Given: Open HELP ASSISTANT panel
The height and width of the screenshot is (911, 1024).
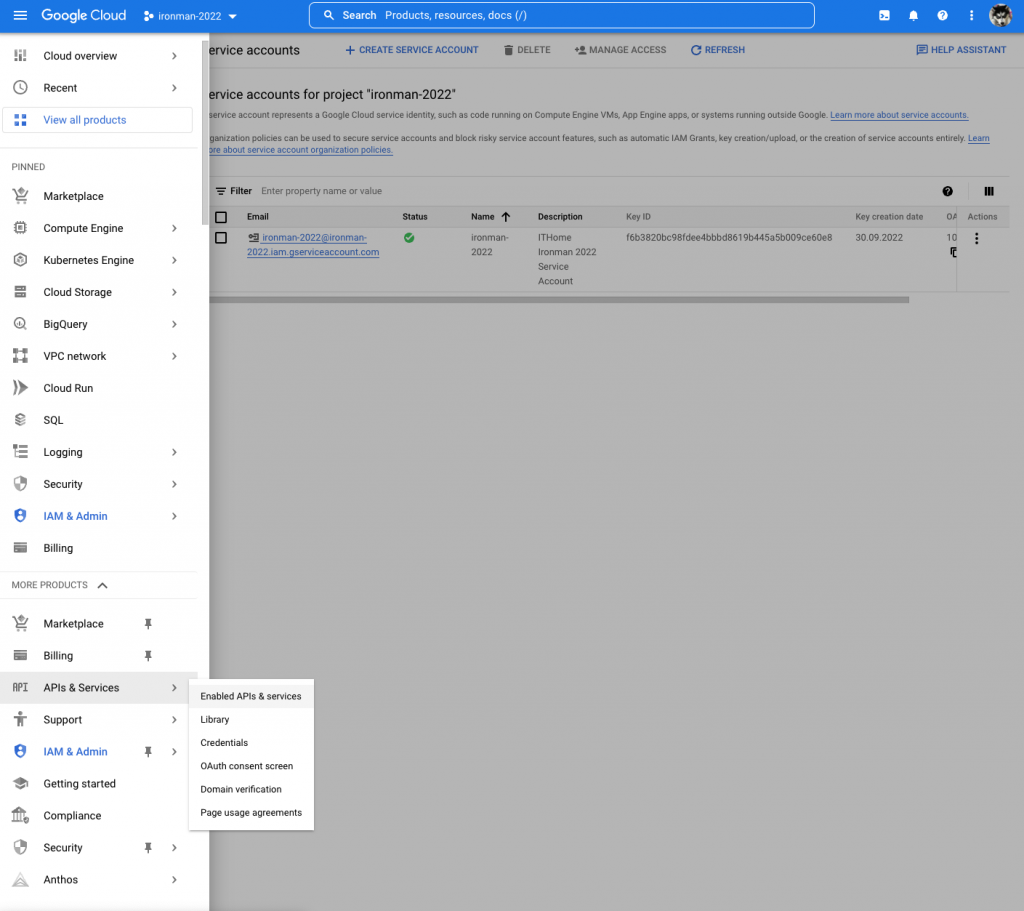Looking at the screenshot, I should click(961, 50).
